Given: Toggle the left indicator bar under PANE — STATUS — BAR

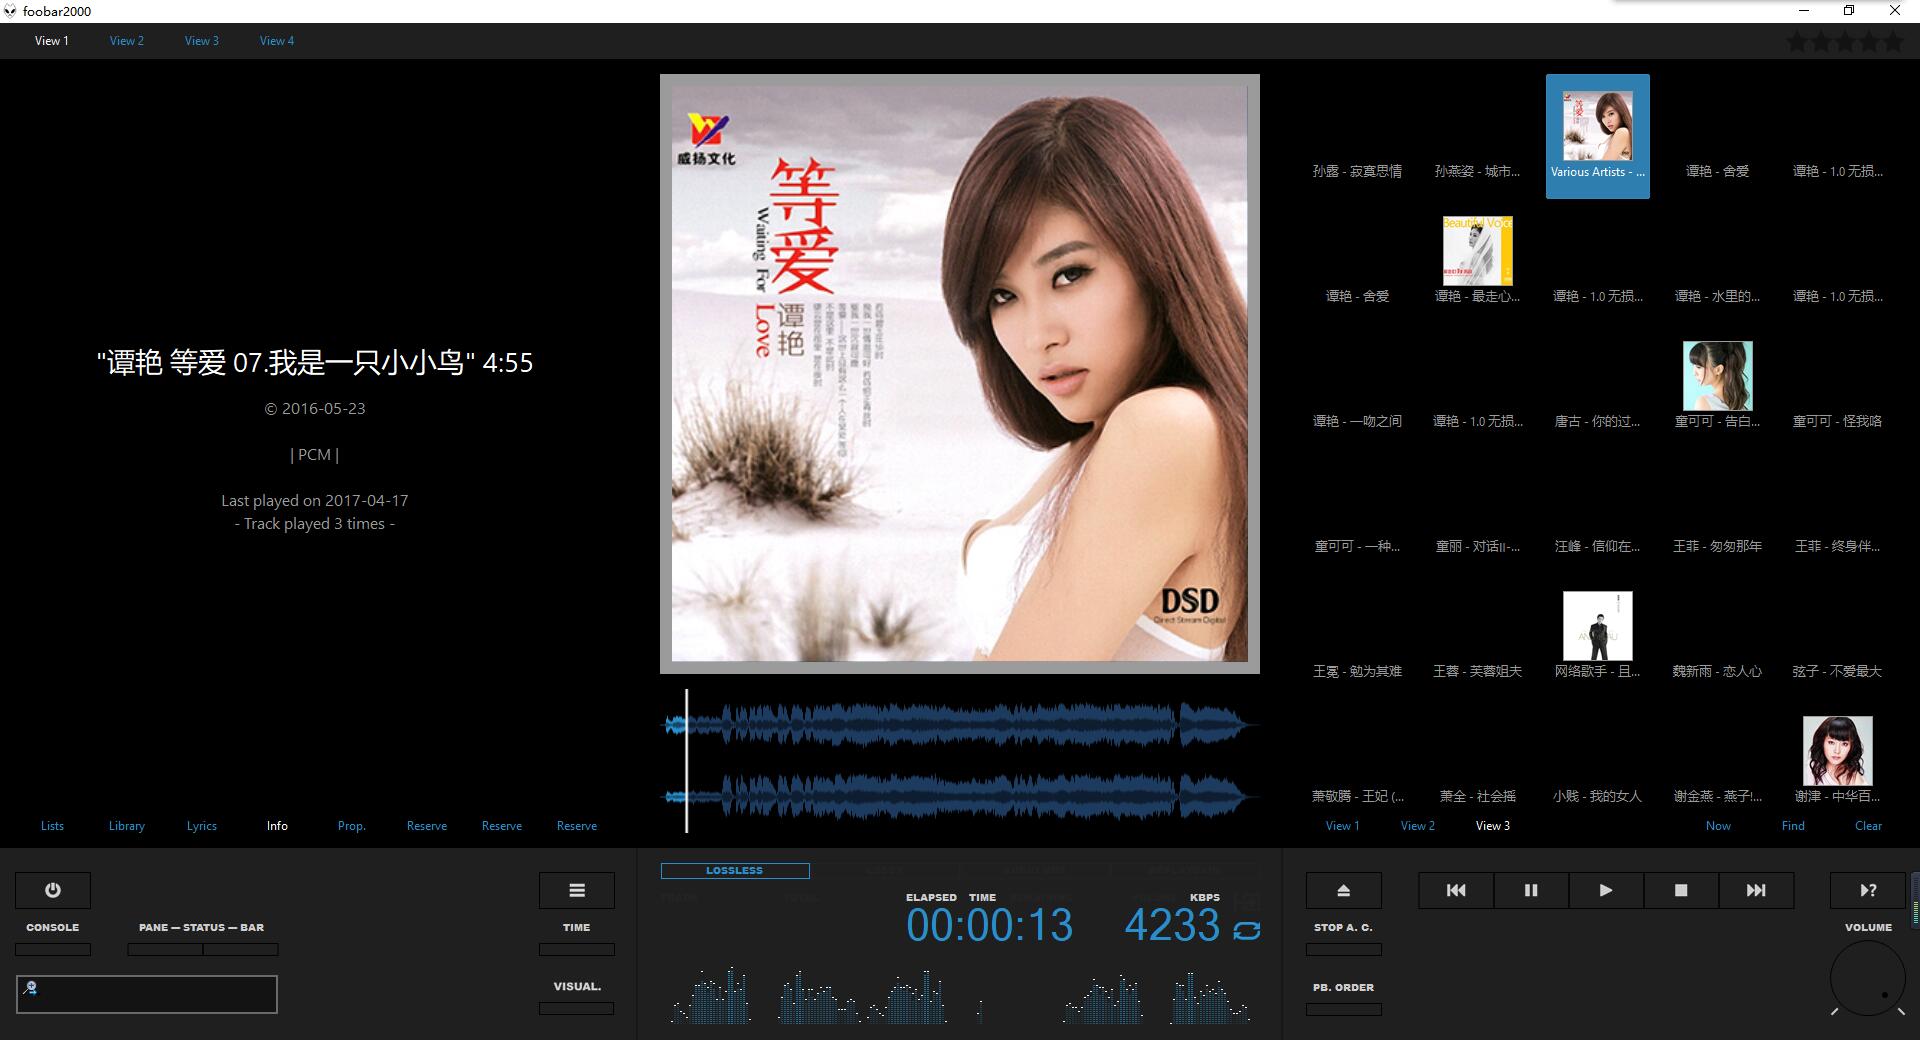Looking at the screenshot, I should pyautogui.click(x=165, y=949).
